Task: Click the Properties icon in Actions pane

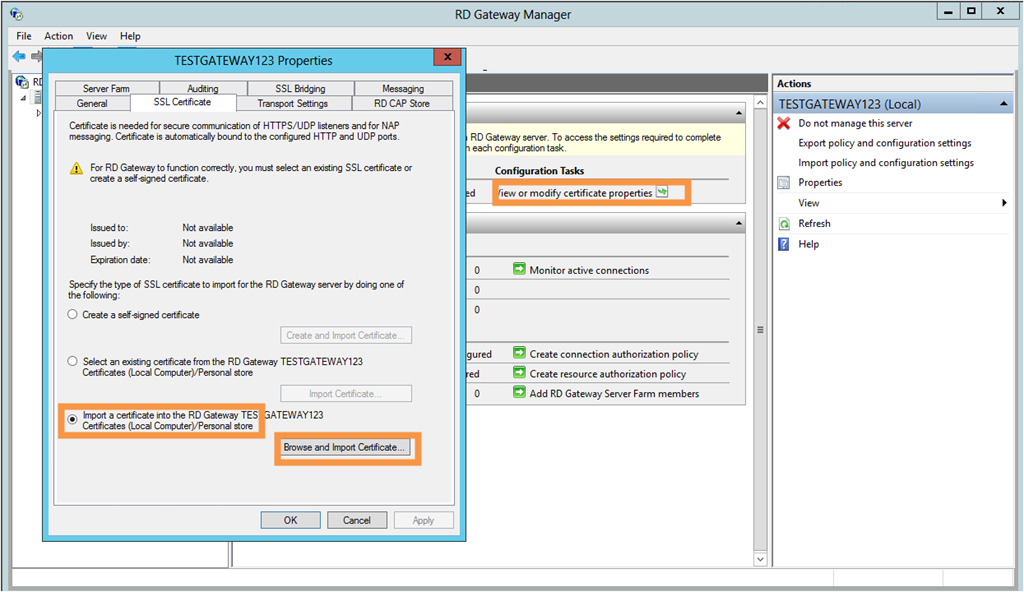Action: 785,183
